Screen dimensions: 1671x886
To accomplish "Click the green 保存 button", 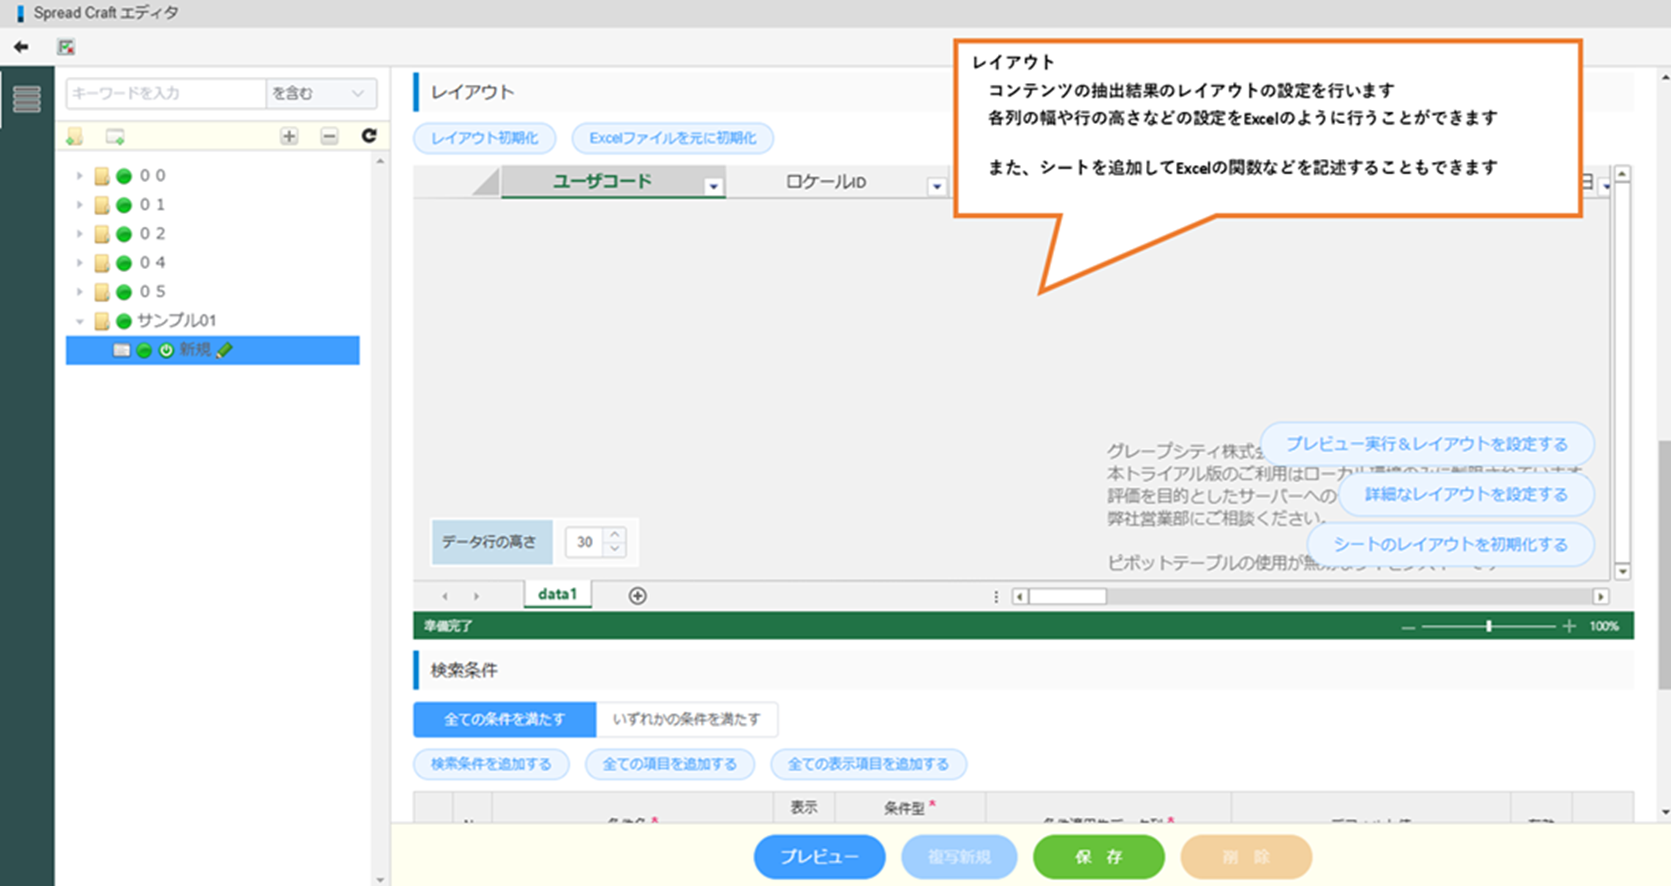I will pyautogui.click(x=1098, y=857).
